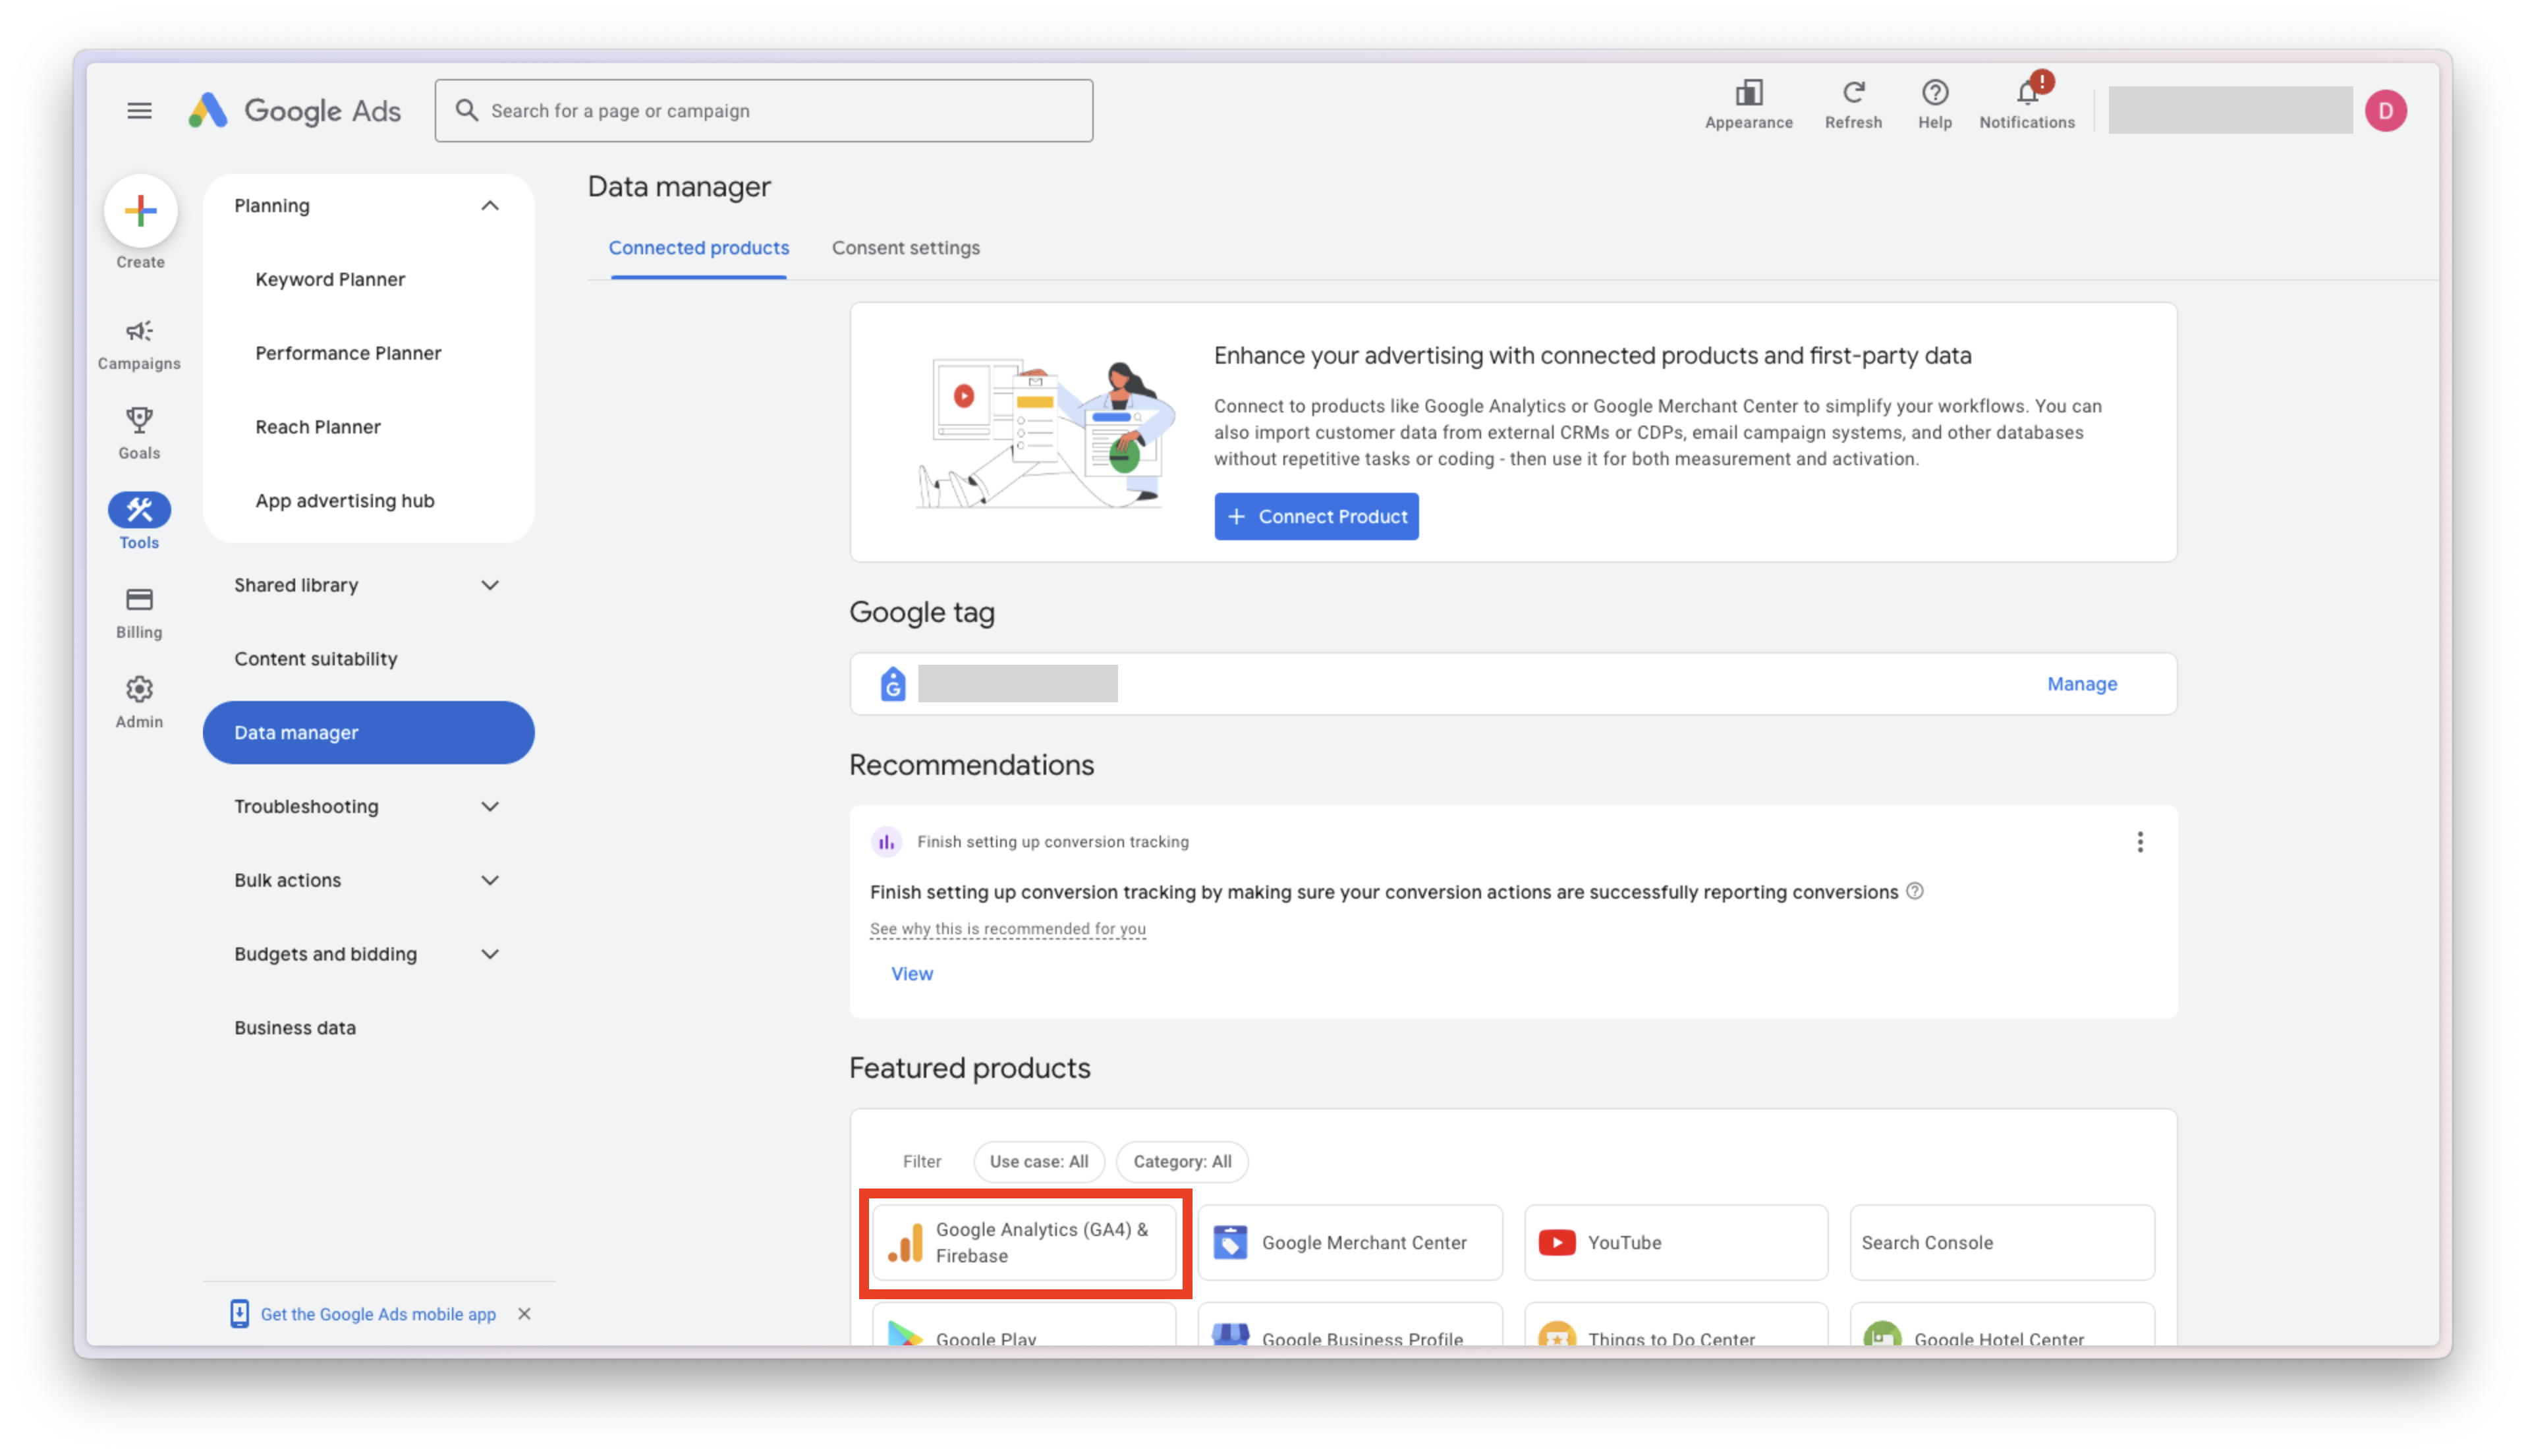Open the Use case: All filter
2526x1456 pixels.
[1038, 1161]
